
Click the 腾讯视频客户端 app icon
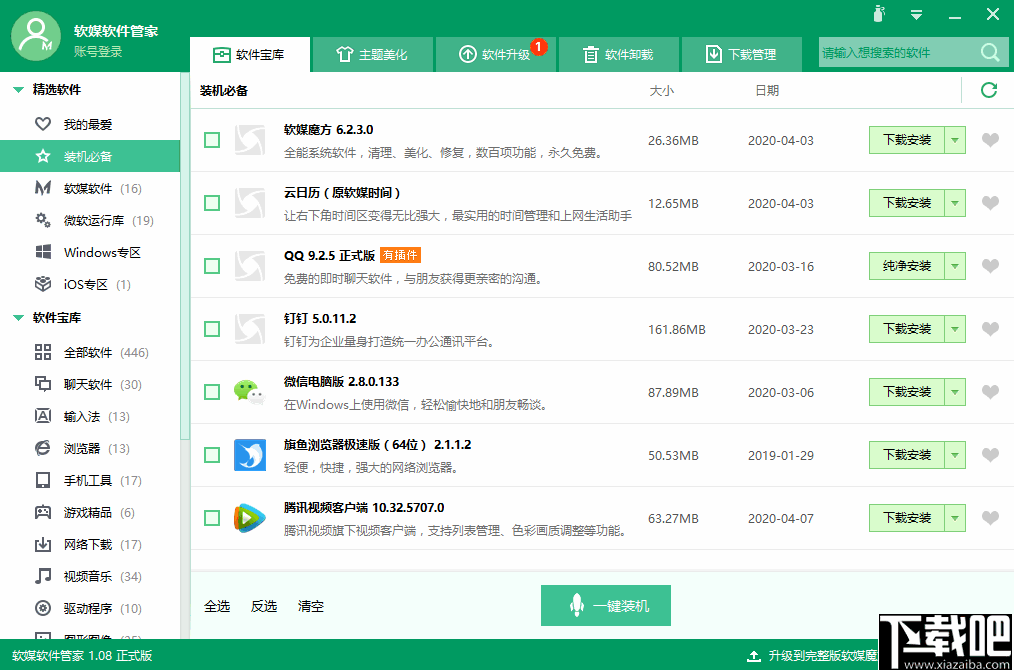point(250,518)
